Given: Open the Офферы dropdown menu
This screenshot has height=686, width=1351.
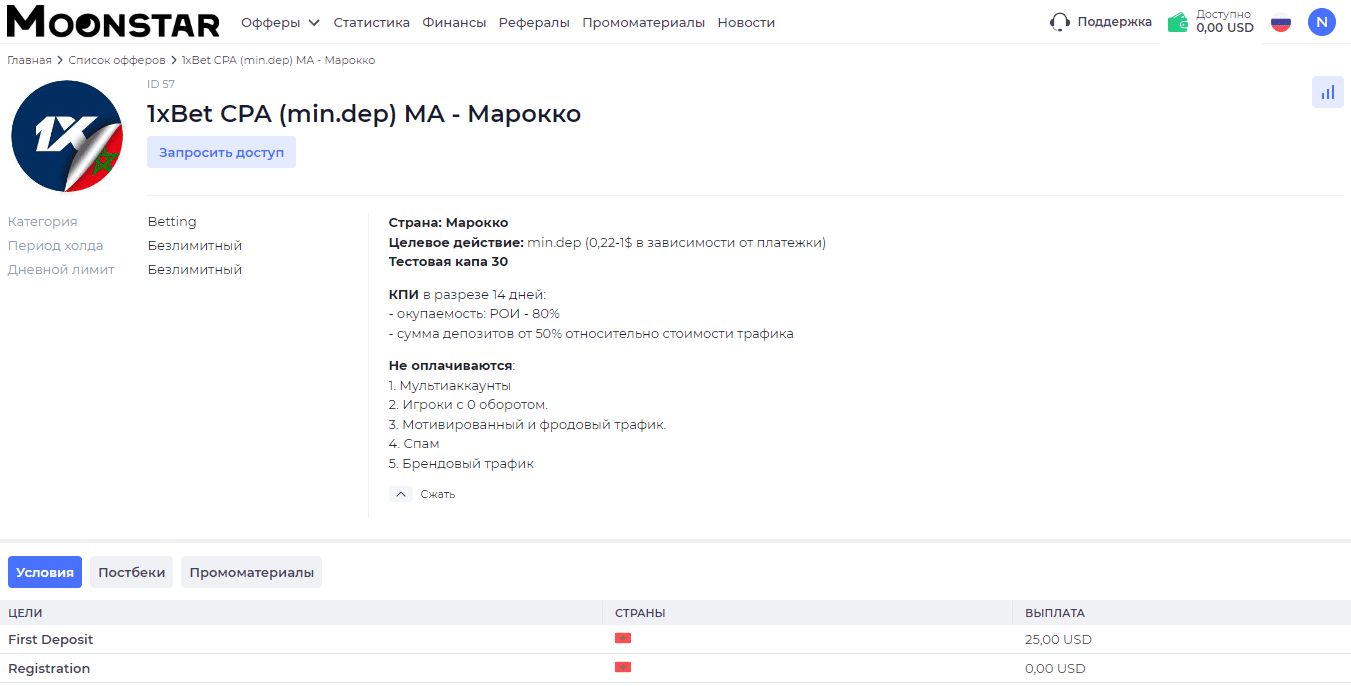Looking at the screenshot, I should click(280, 22).
